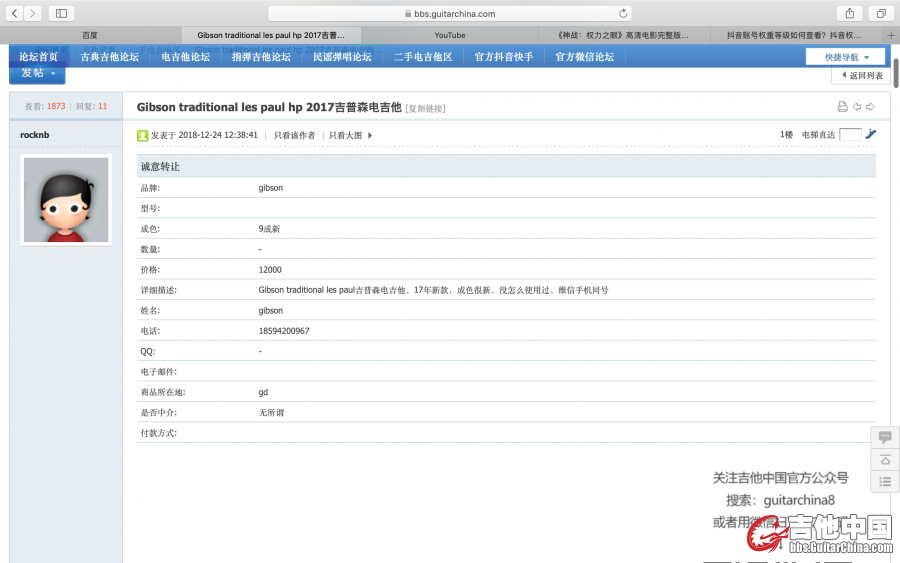The width and height of the screenshot is (900, 563).
Task: Click the 无所谓 value beside 是否中介
Action: [x=271, y=413]
